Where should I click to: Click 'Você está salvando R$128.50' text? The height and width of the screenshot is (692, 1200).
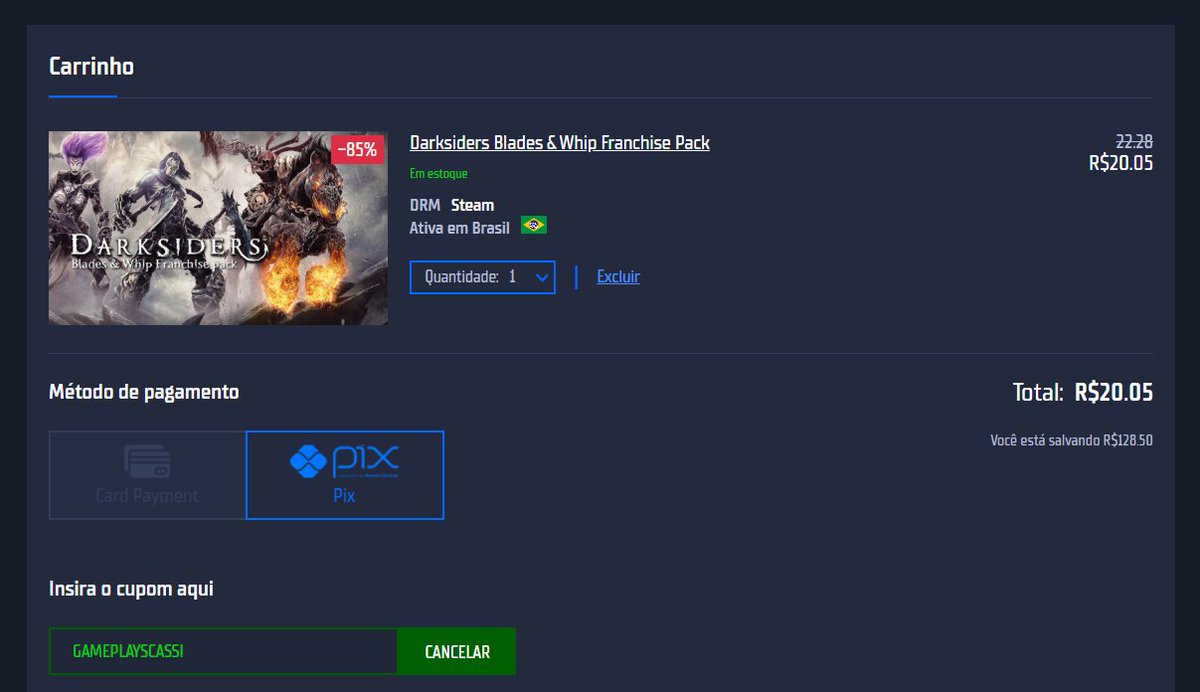tap(1071, 440)
